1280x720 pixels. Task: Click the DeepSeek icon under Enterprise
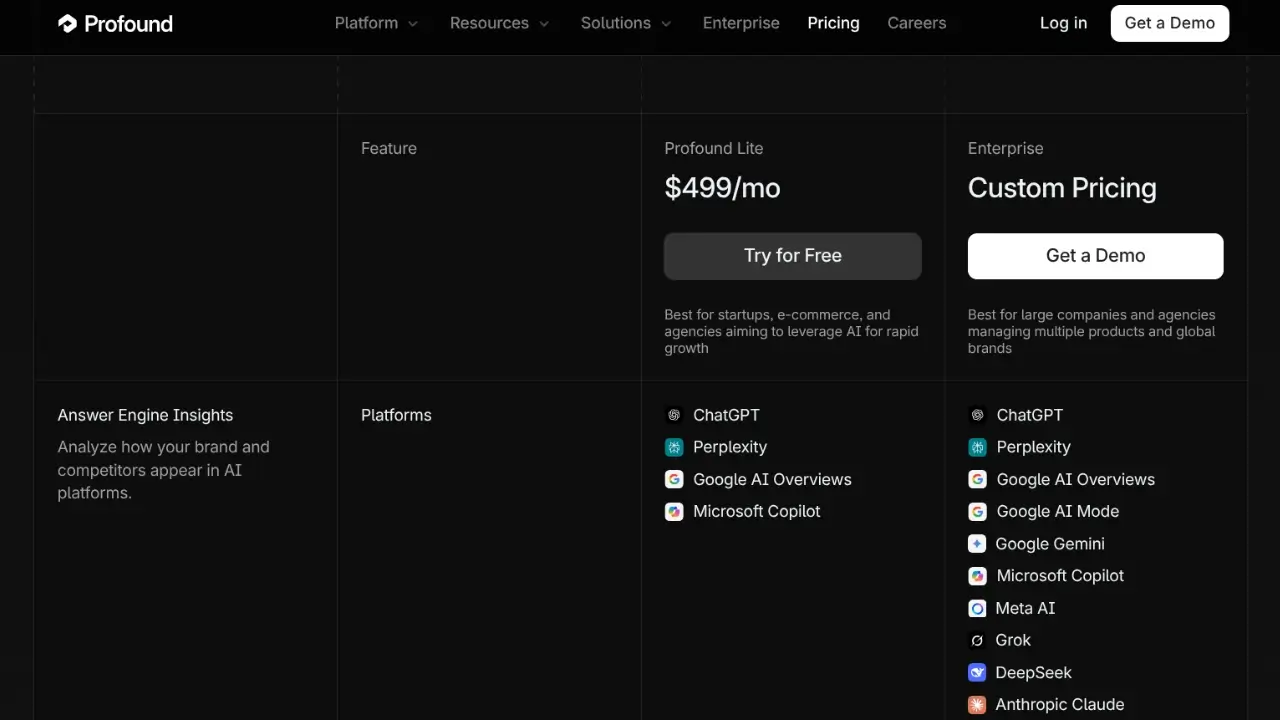978,672
